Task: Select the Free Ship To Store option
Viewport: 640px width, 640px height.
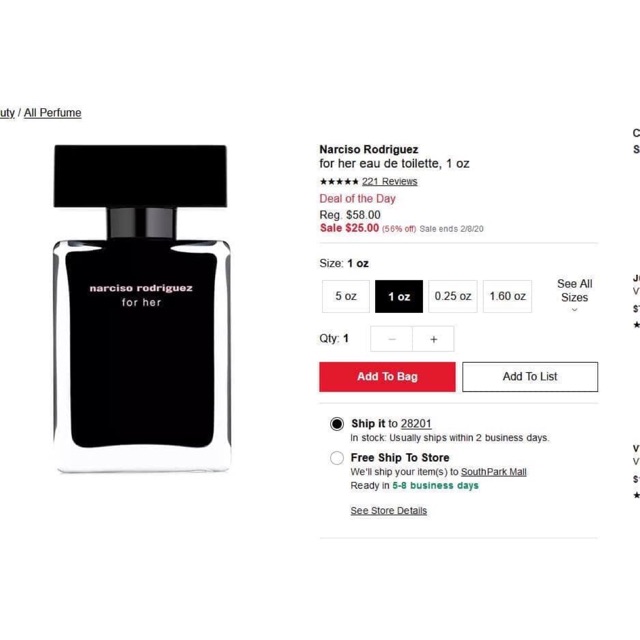Action: click(x=337, y=458)
